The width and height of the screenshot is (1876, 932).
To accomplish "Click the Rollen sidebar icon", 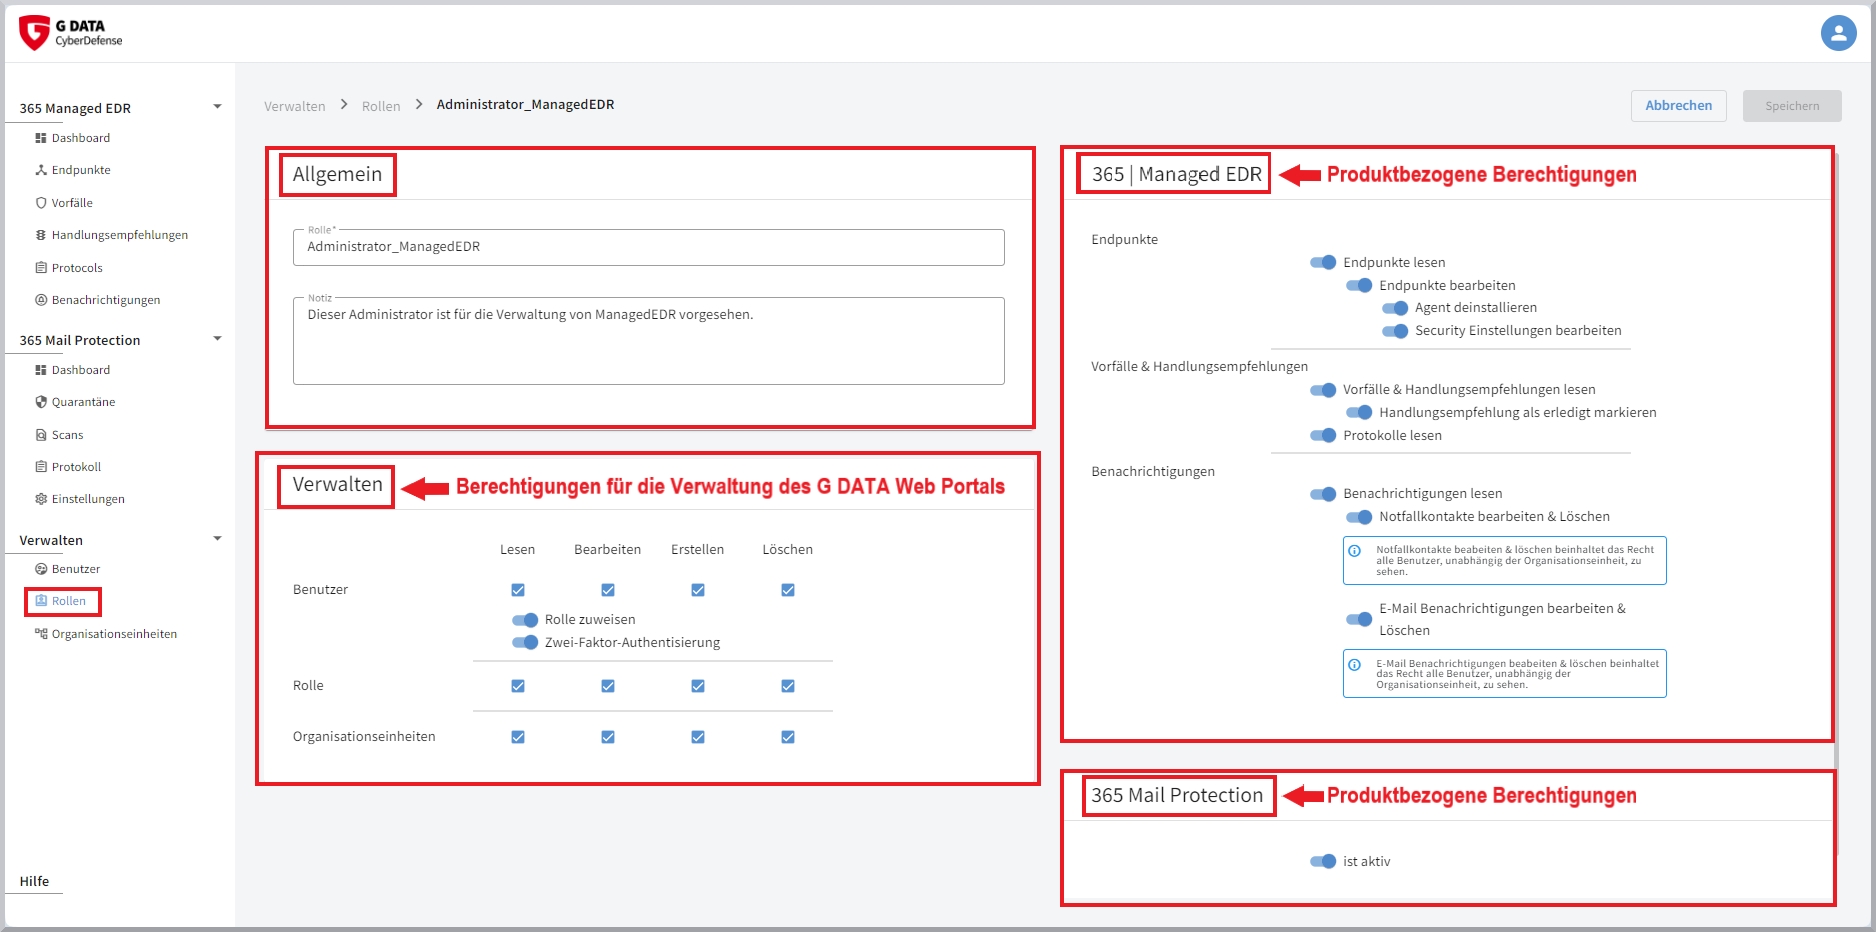I will pos(41,601).
